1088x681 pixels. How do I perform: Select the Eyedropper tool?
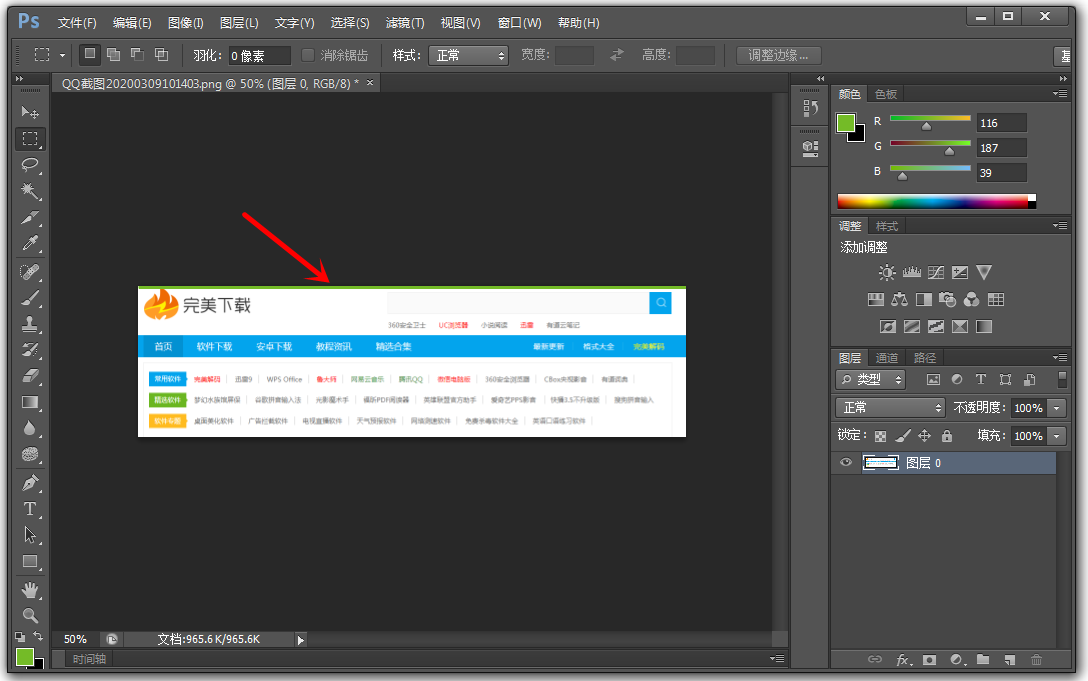30,243
